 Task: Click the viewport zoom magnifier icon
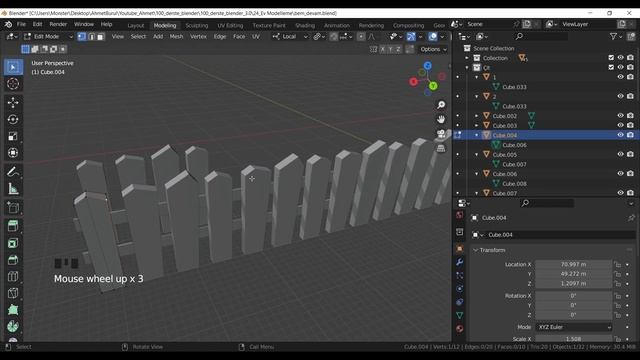tap(441, 105)
